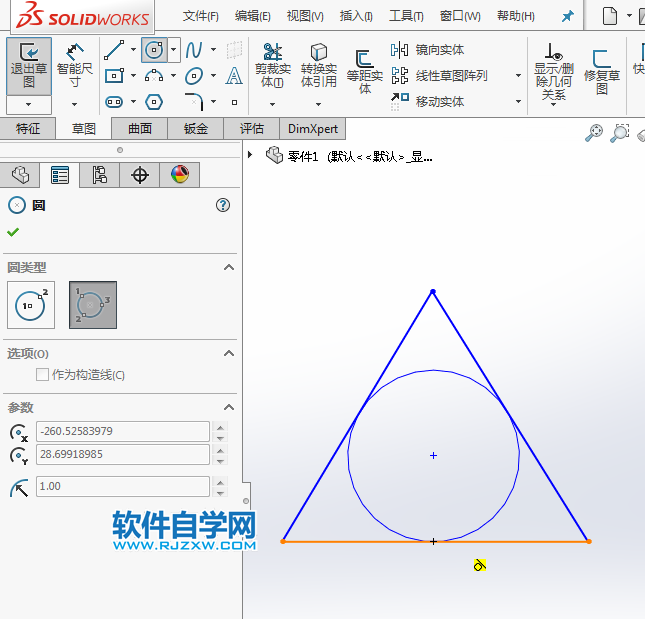Open the DisplayManager color ball tab
The height and width of the screenshot is (619, 645).
[x=180, y=175]
